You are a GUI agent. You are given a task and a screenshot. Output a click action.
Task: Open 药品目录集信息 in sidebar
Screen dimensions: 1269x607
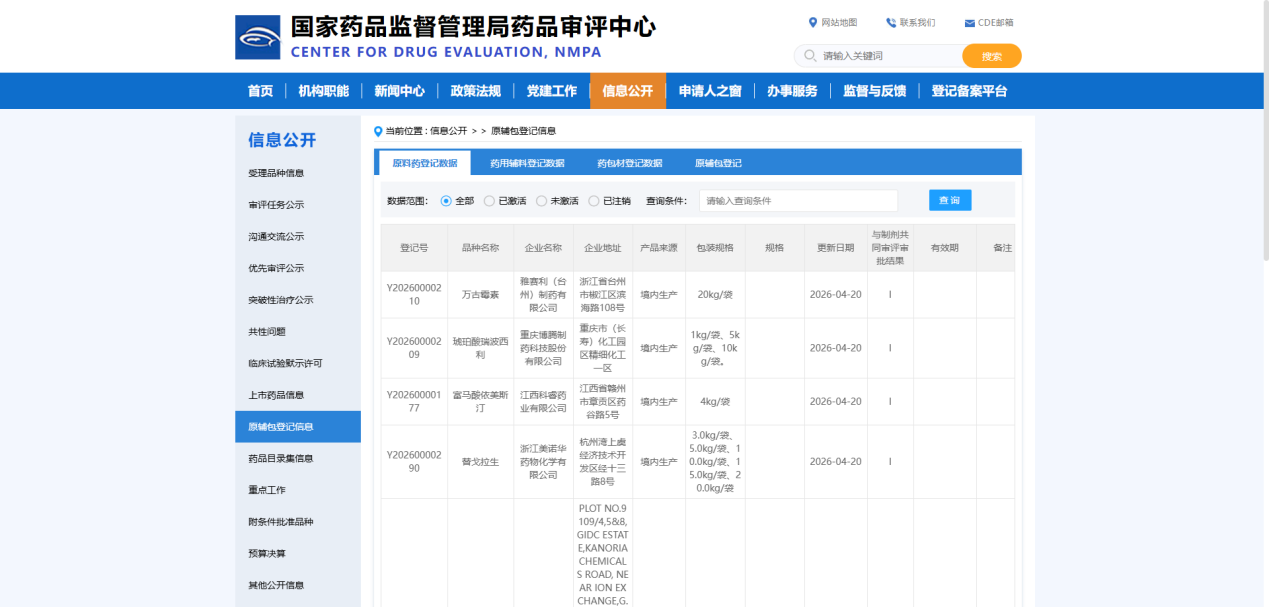(x=298, y=458)
